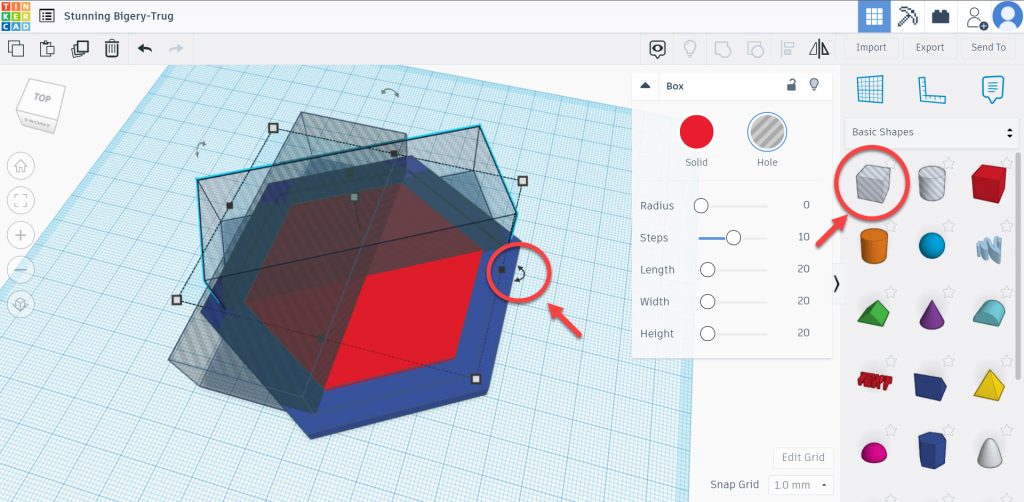Screen dimensions: 1024x502
Task: Select the red Solid color swatch
Action: pyautogui.click(x=697, y=132)
